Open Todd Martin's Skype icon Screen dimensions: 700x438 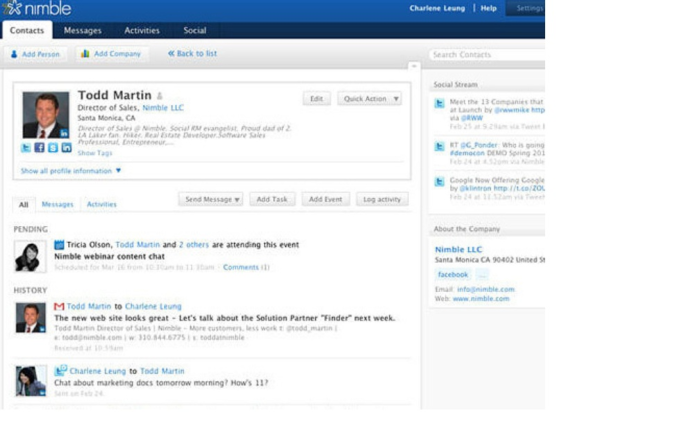(x=53, y=148)
